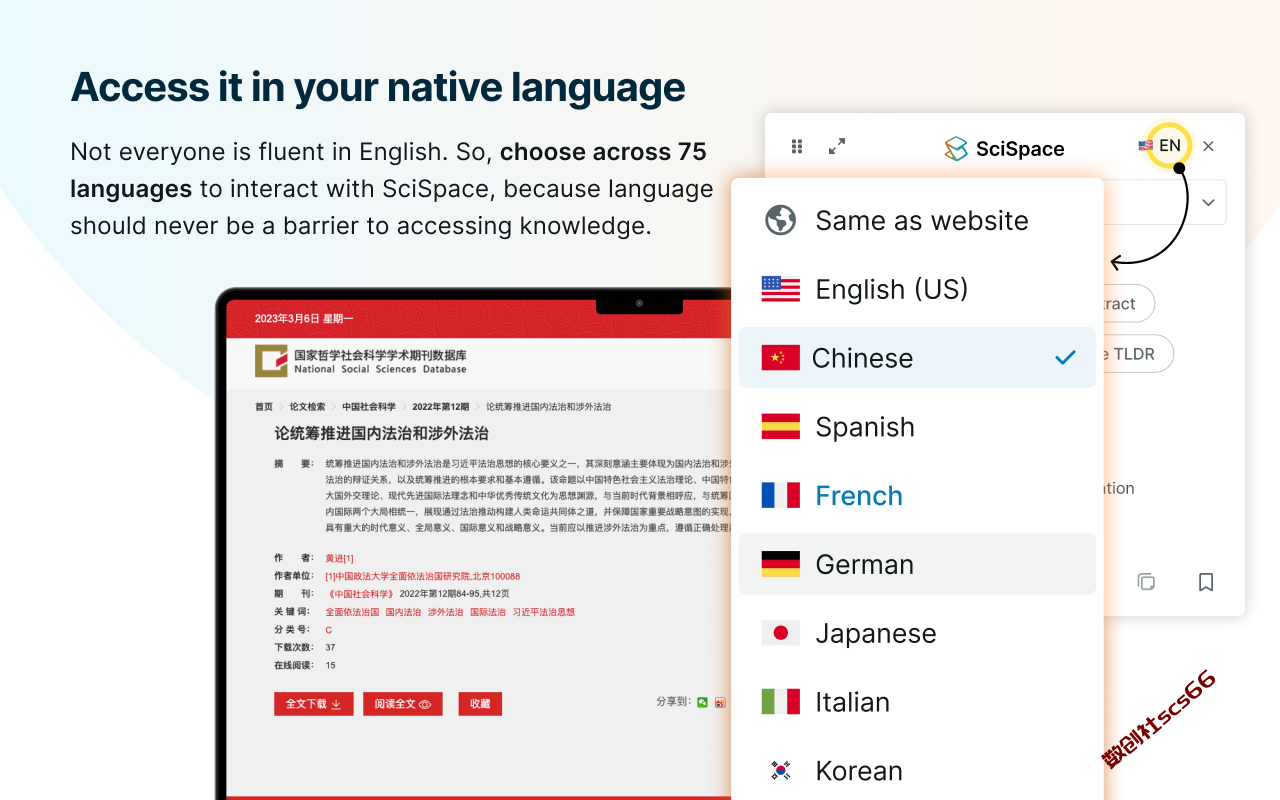The width and height of the screenshot is (1280, 800).
Task: Open the 2022年第12期 breadcrumb link
Action: pos(440,407)
